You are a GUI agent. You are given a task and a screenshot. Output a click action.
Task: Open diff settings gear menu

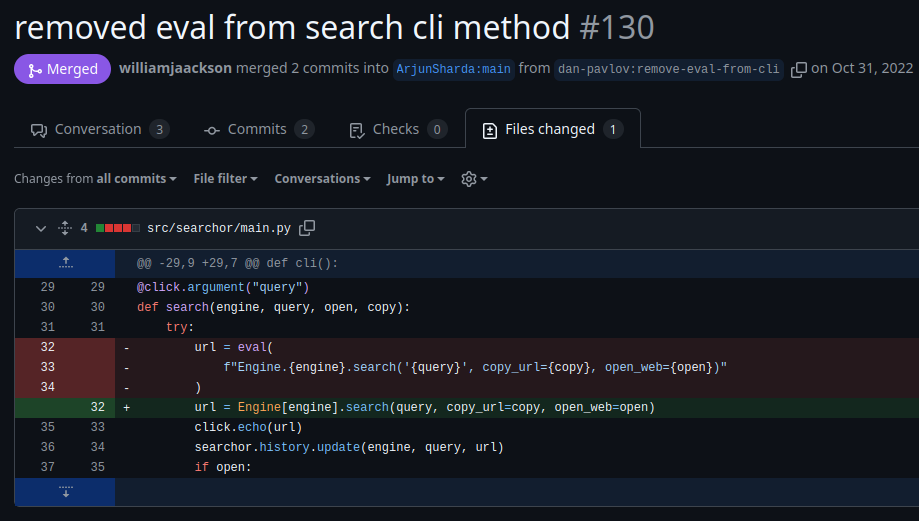474,179
